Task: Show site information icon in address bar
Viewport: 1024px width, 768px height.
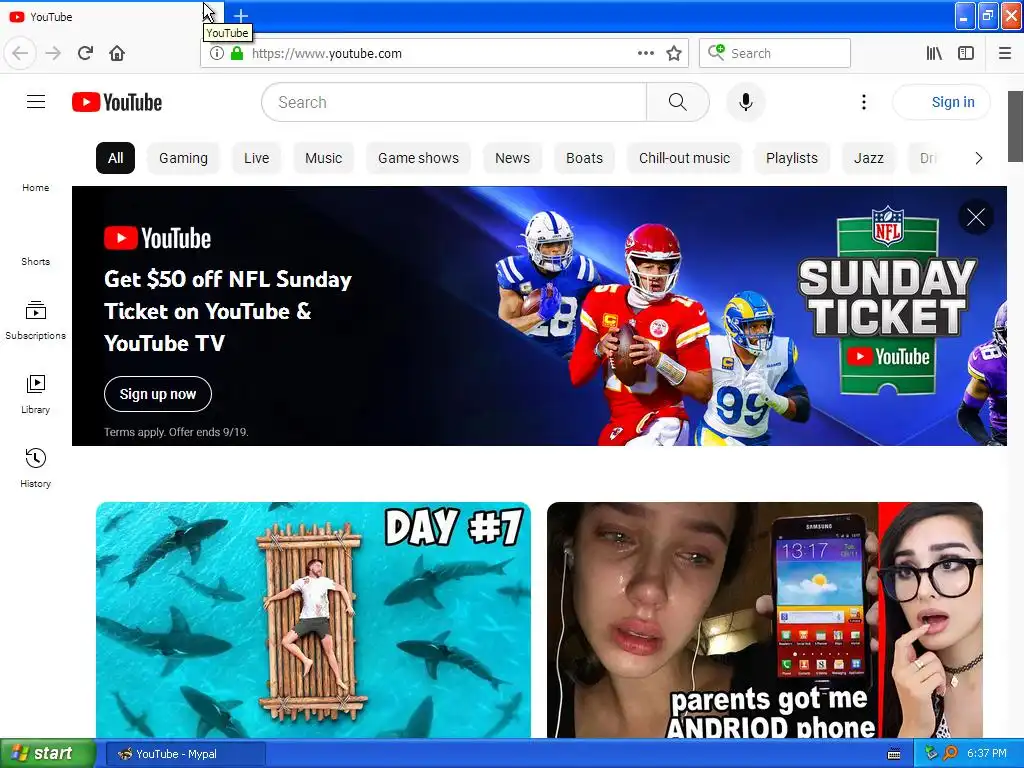Action: [216, 53]
